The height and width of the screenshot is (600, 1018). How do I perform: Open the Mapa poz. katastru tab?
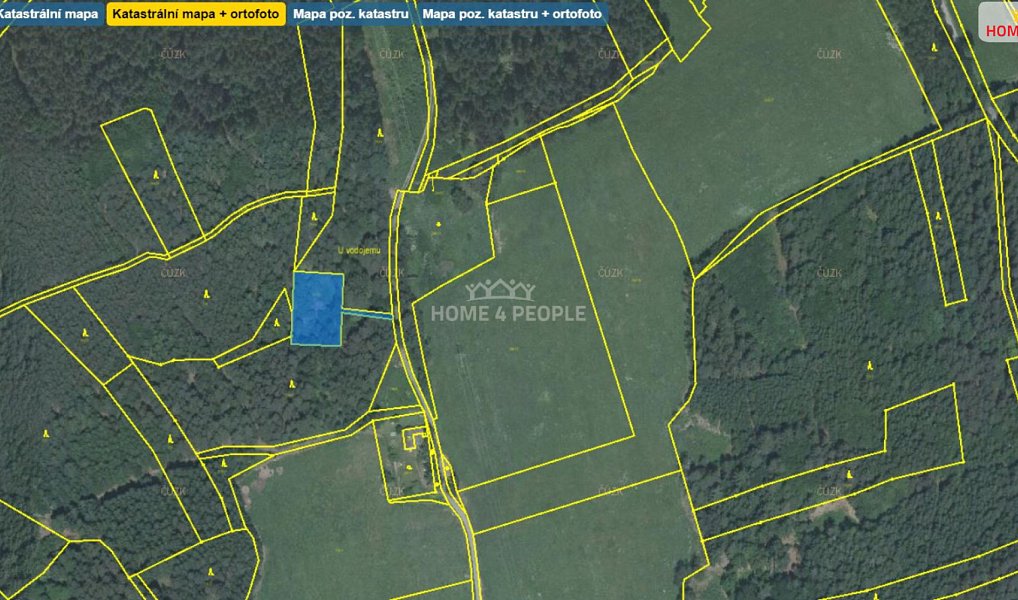351,13
